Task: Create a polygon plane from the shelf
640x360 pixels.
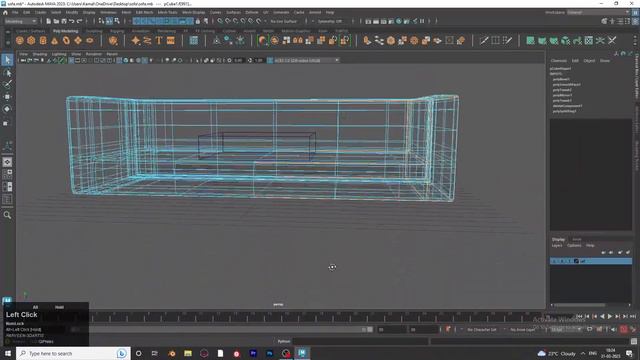Action: 78,40
